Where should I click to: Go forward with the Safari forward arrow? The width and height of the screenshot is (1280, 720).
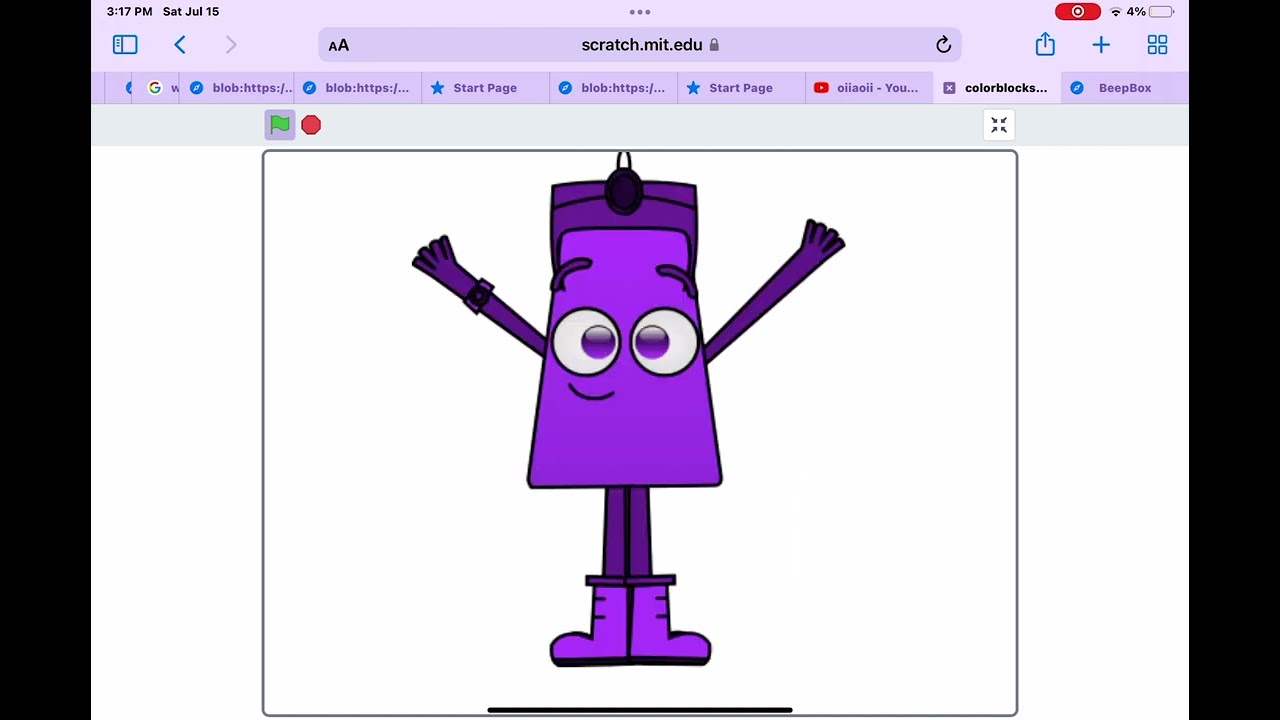[x=231, y=45]
